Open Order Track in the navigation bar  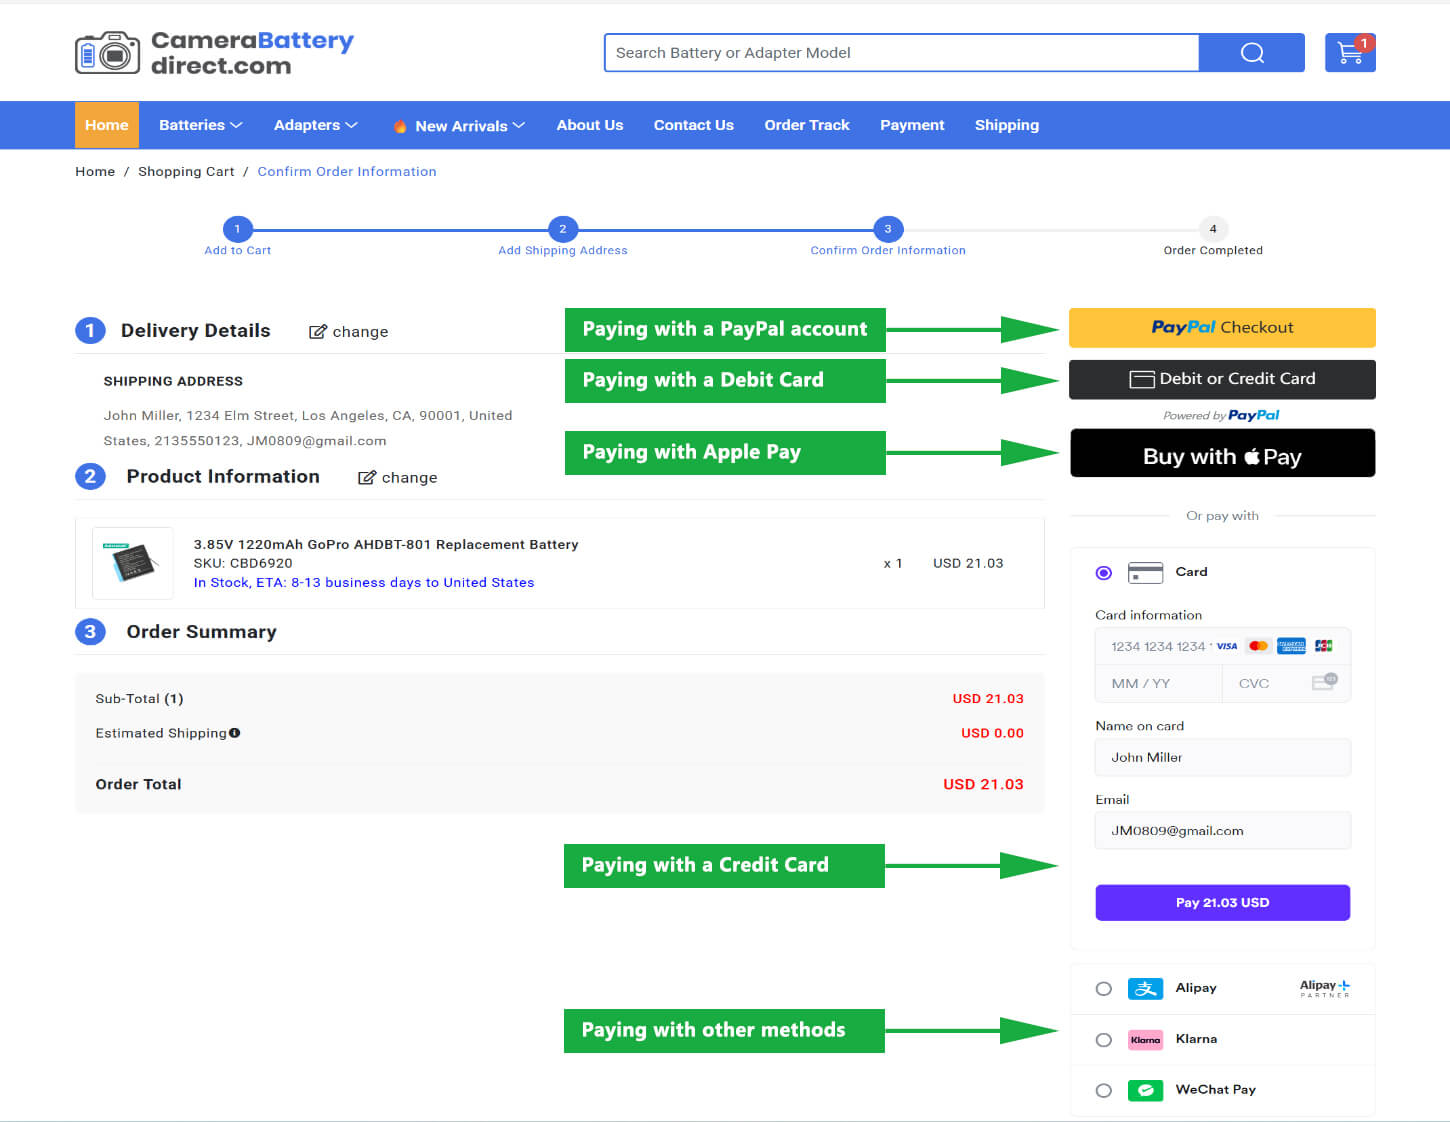coord(807,125)
